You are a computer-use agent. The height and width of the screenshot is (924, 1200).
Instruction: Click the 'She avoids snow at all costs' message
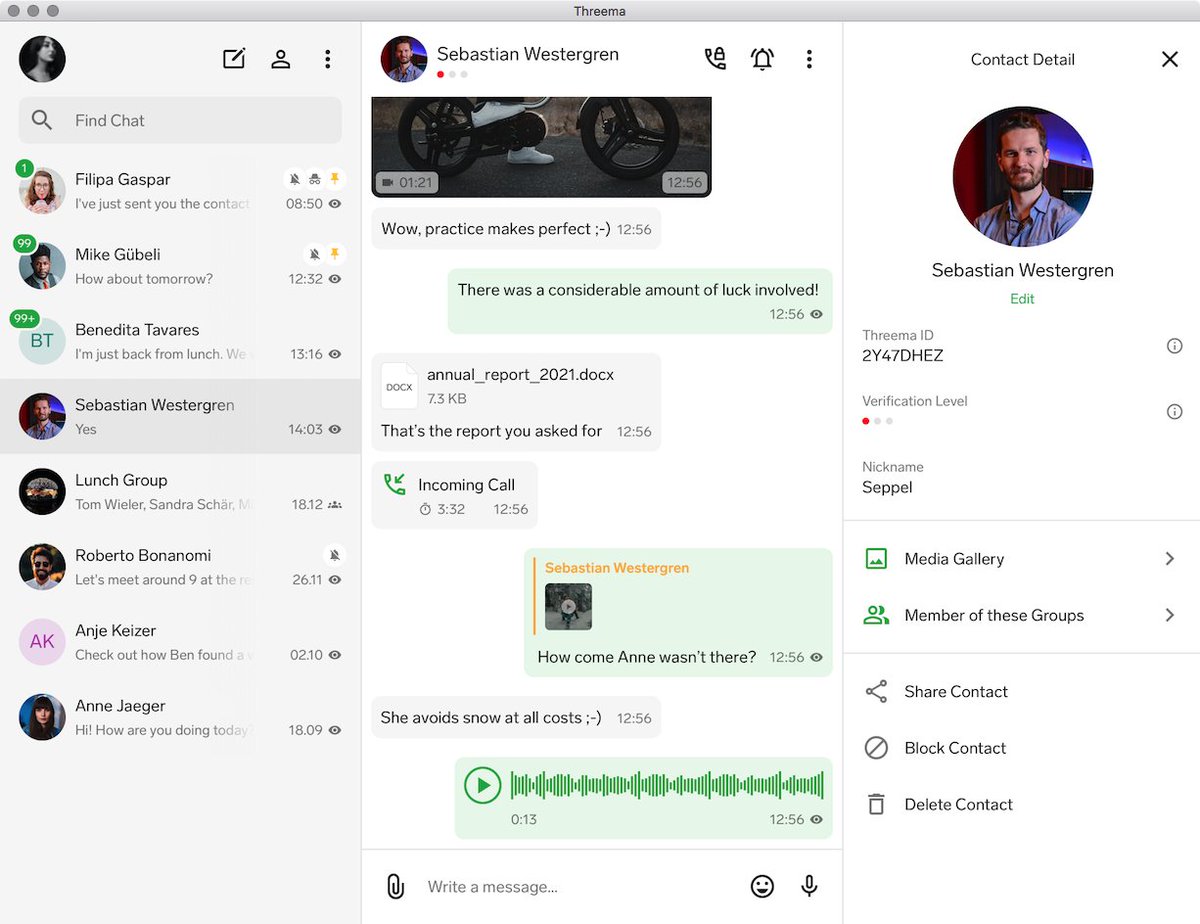tap(516, 717)
